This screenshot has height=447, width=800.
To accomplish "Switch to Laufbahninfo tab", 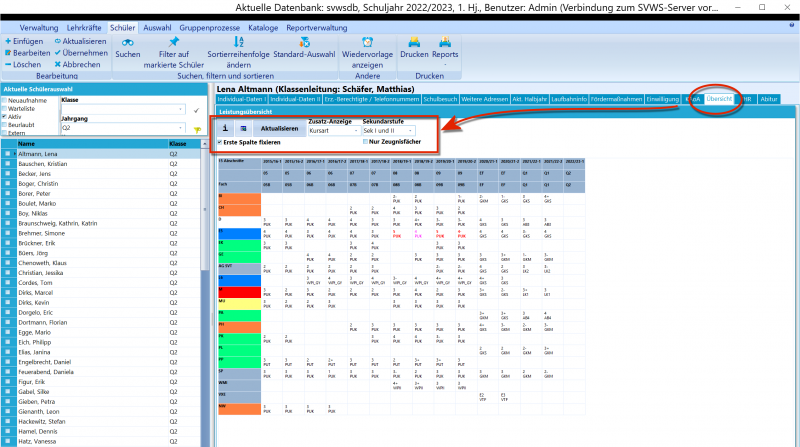I will coord(569,99).
